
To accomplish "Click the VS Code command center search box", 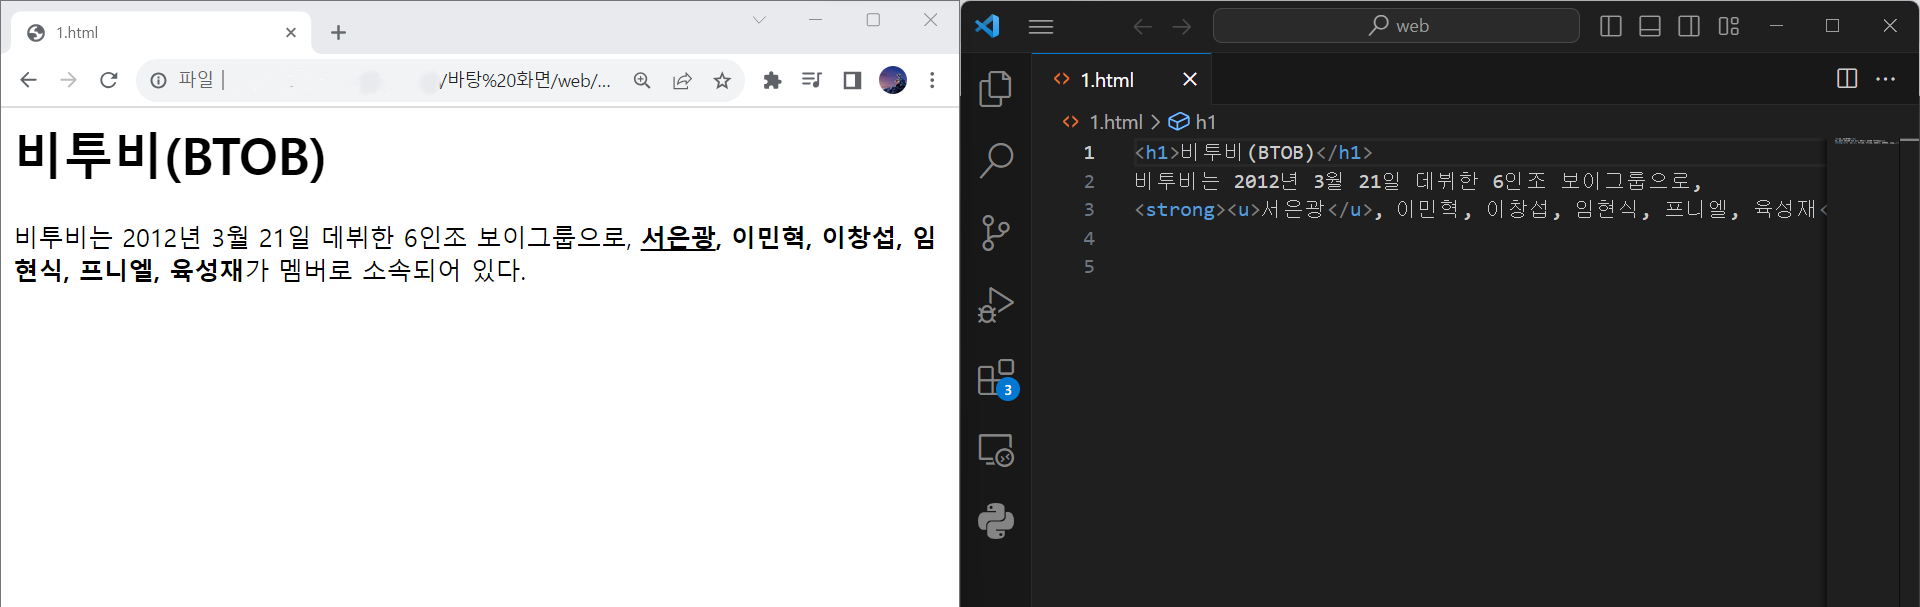I will click(x=1396, y=26).
